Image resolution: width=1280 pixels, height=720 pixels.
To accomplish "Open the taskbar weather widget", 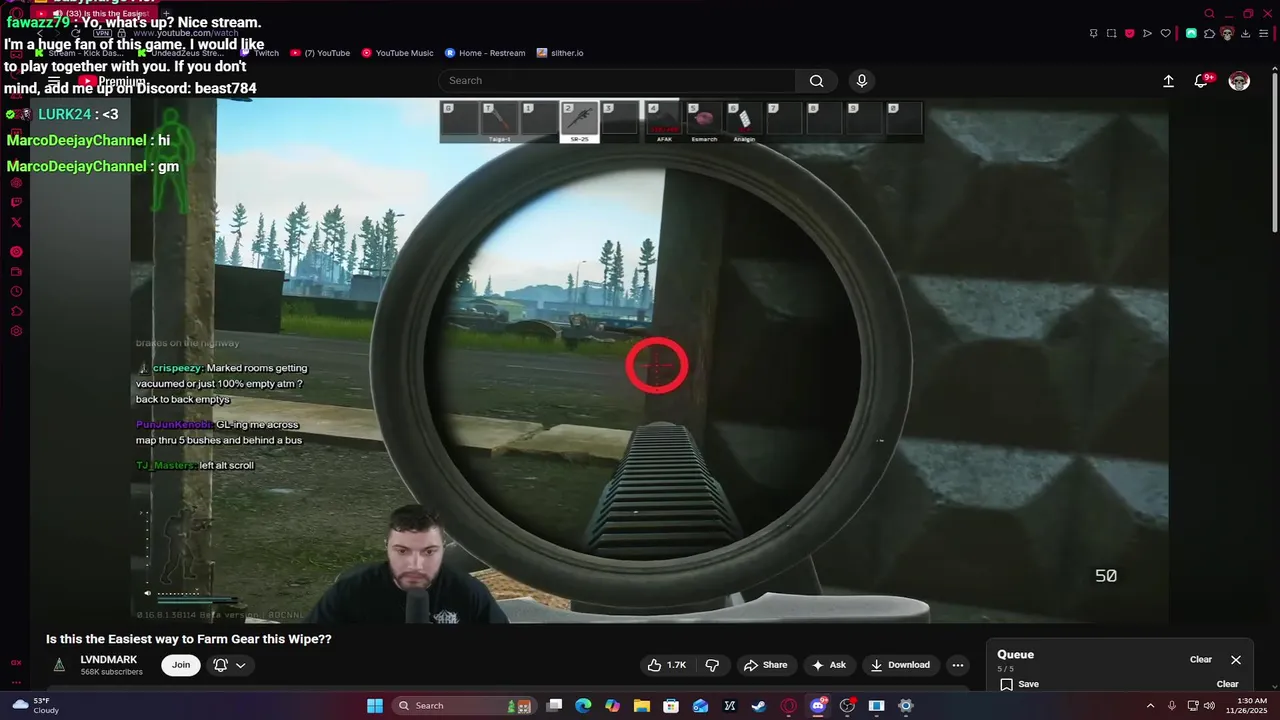I will 34,706.
